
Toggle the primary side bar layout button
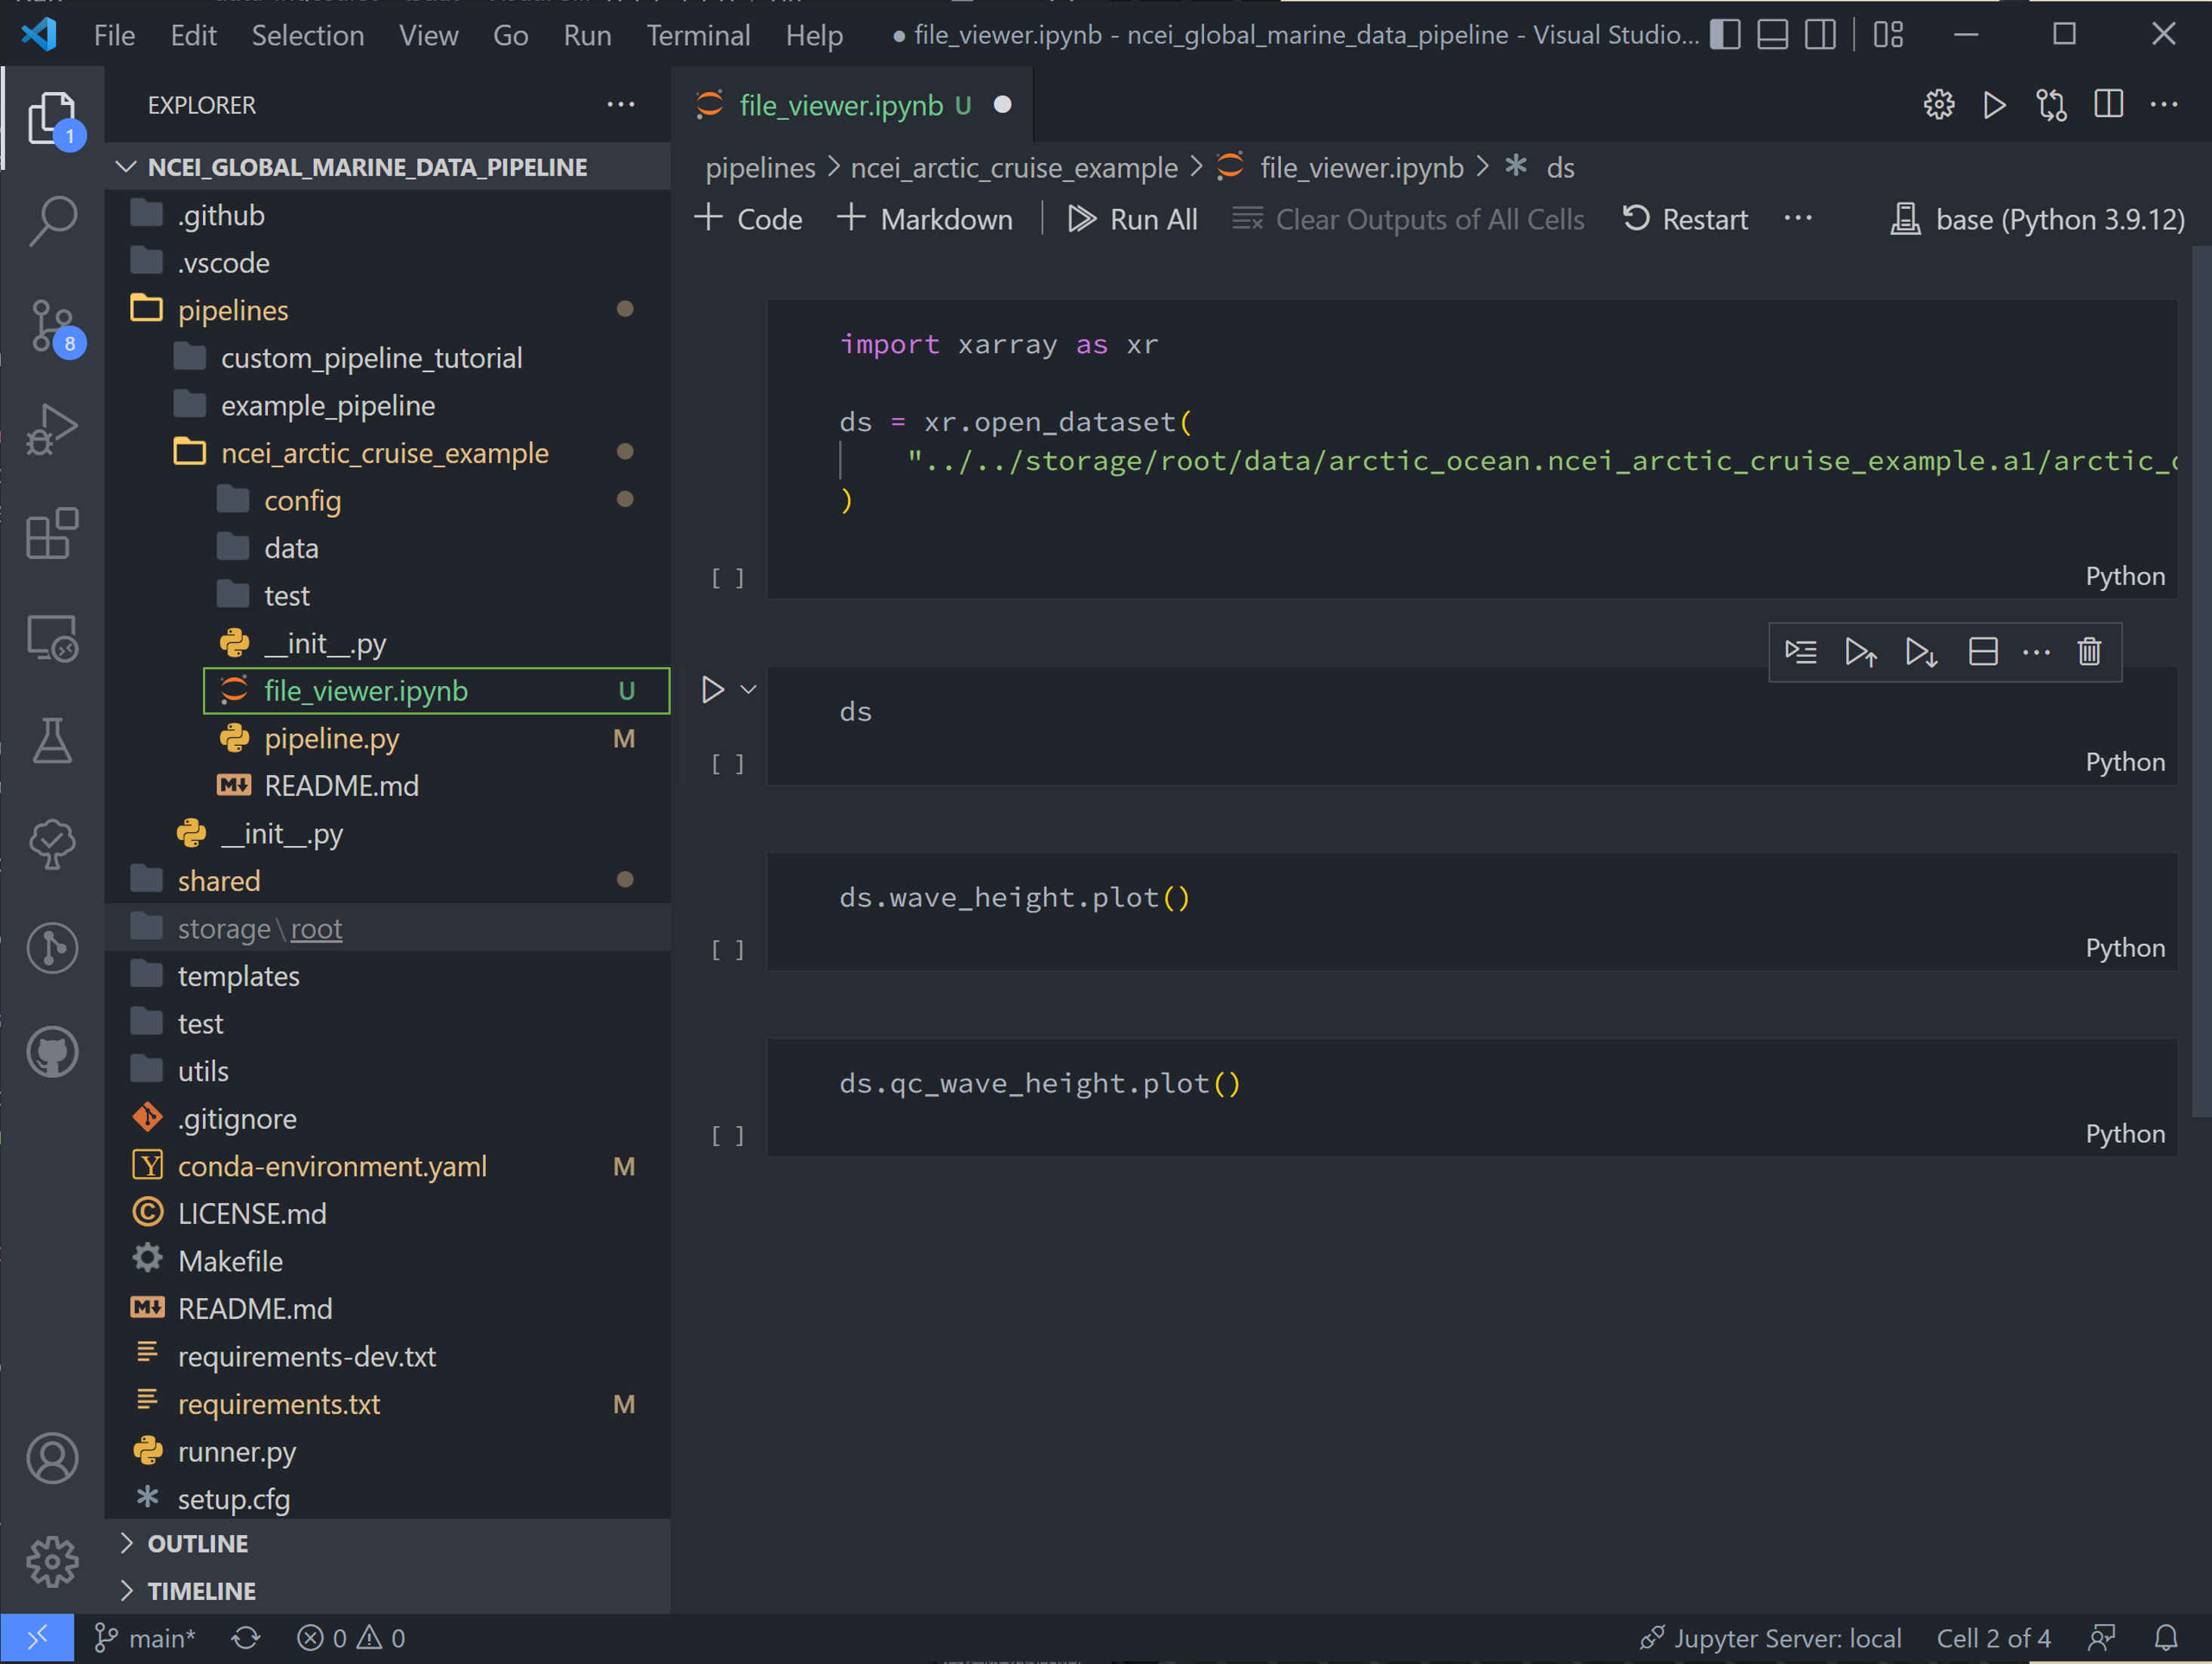tap(1725, 35)
